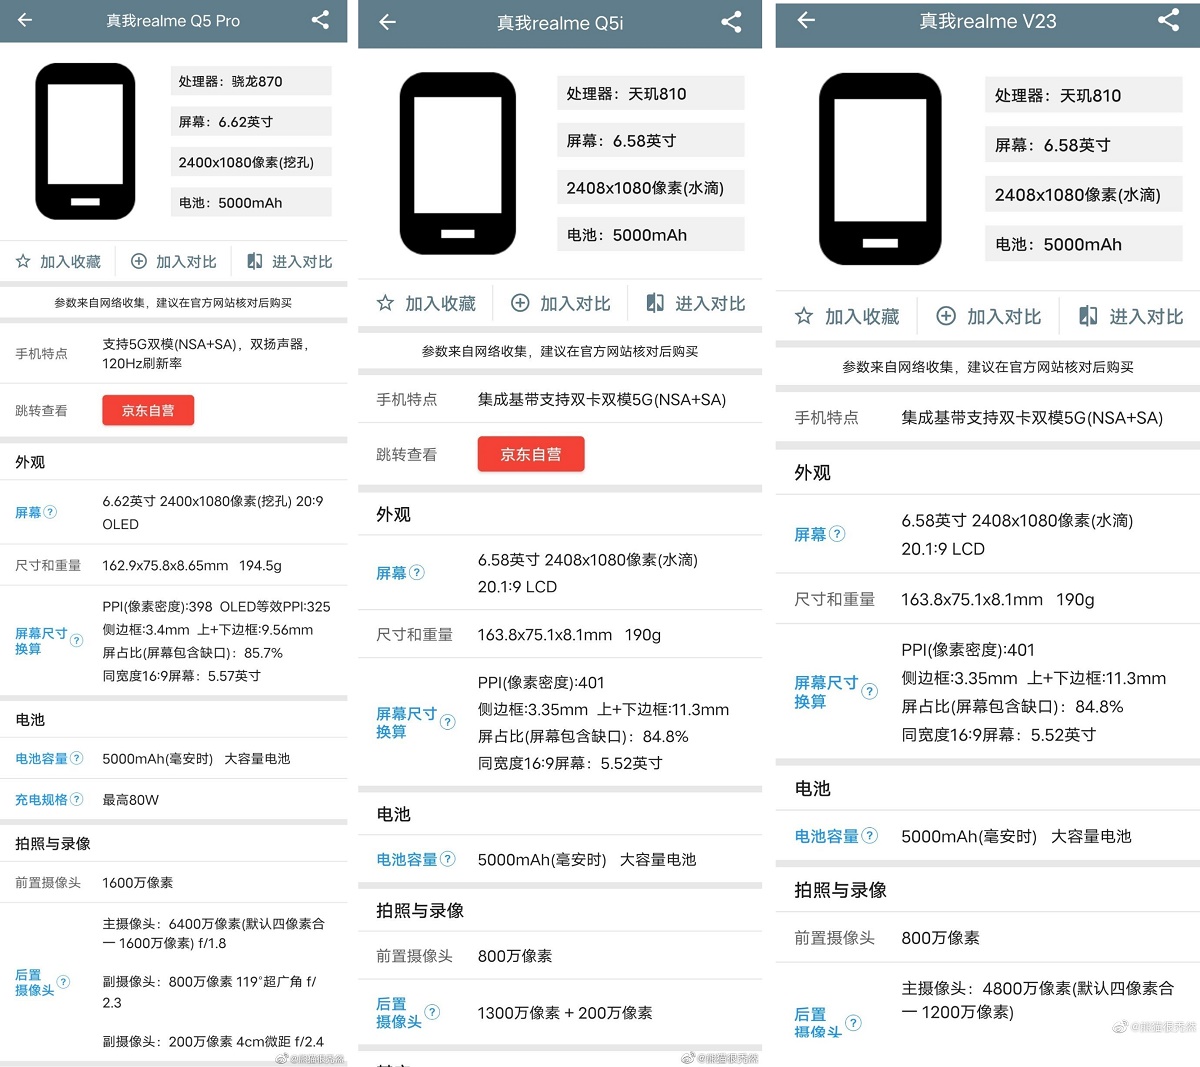Add realme Q5i to comparison (加入对比)

point(560,303)
